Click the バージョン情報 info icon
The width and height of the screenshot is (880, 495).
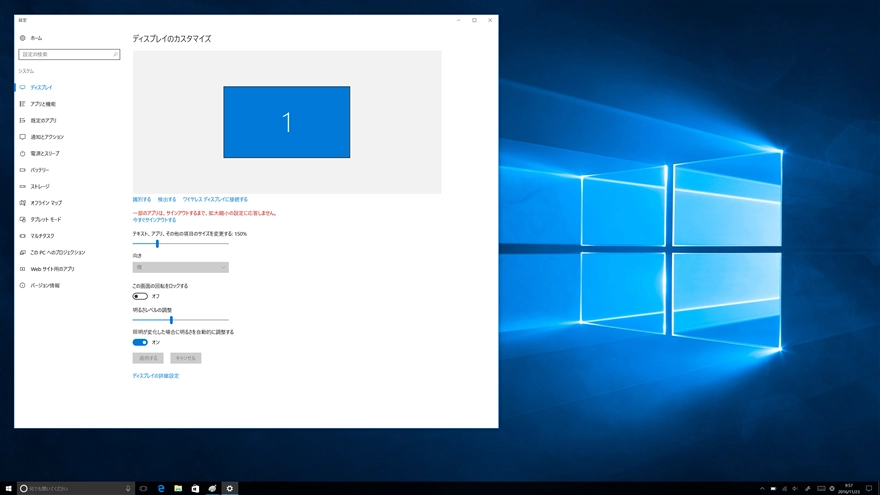[23, 286]
